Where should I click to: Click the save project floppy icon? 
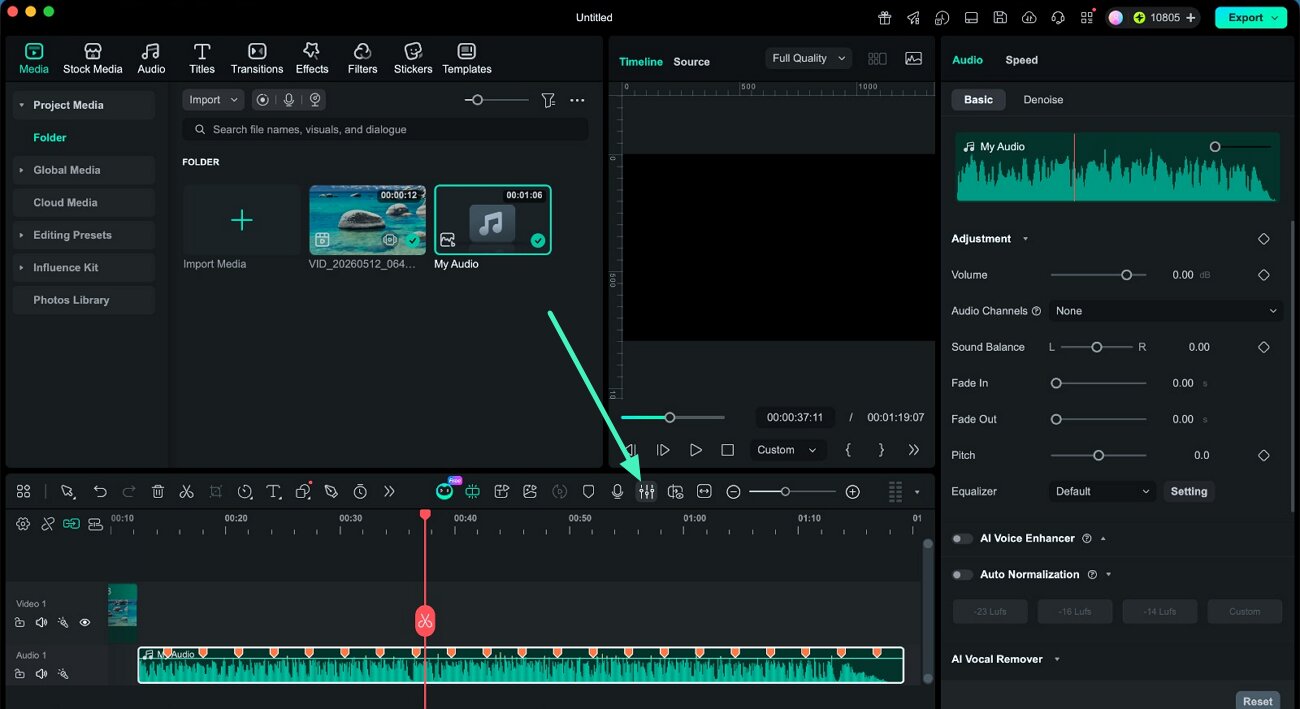pos(1000,18)
